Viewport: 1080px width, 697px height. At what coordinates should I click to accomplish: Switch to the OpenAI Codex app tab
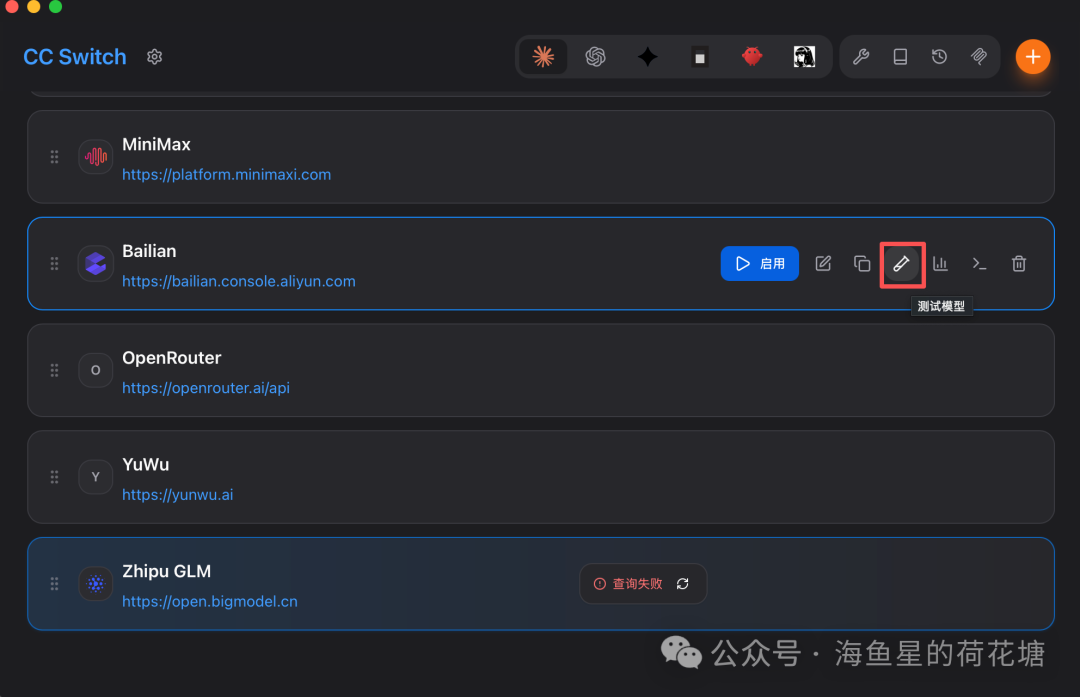(x=595, y=56)
